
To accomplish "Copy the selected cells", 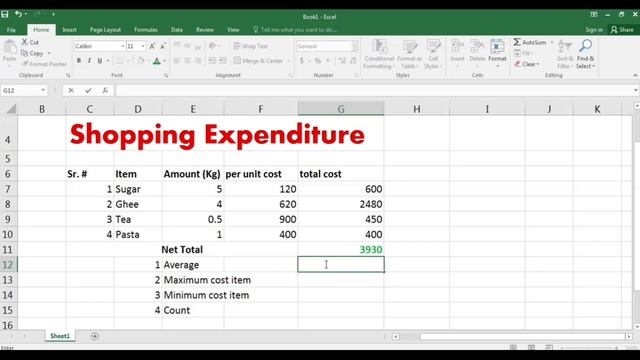I will (32, 53).
